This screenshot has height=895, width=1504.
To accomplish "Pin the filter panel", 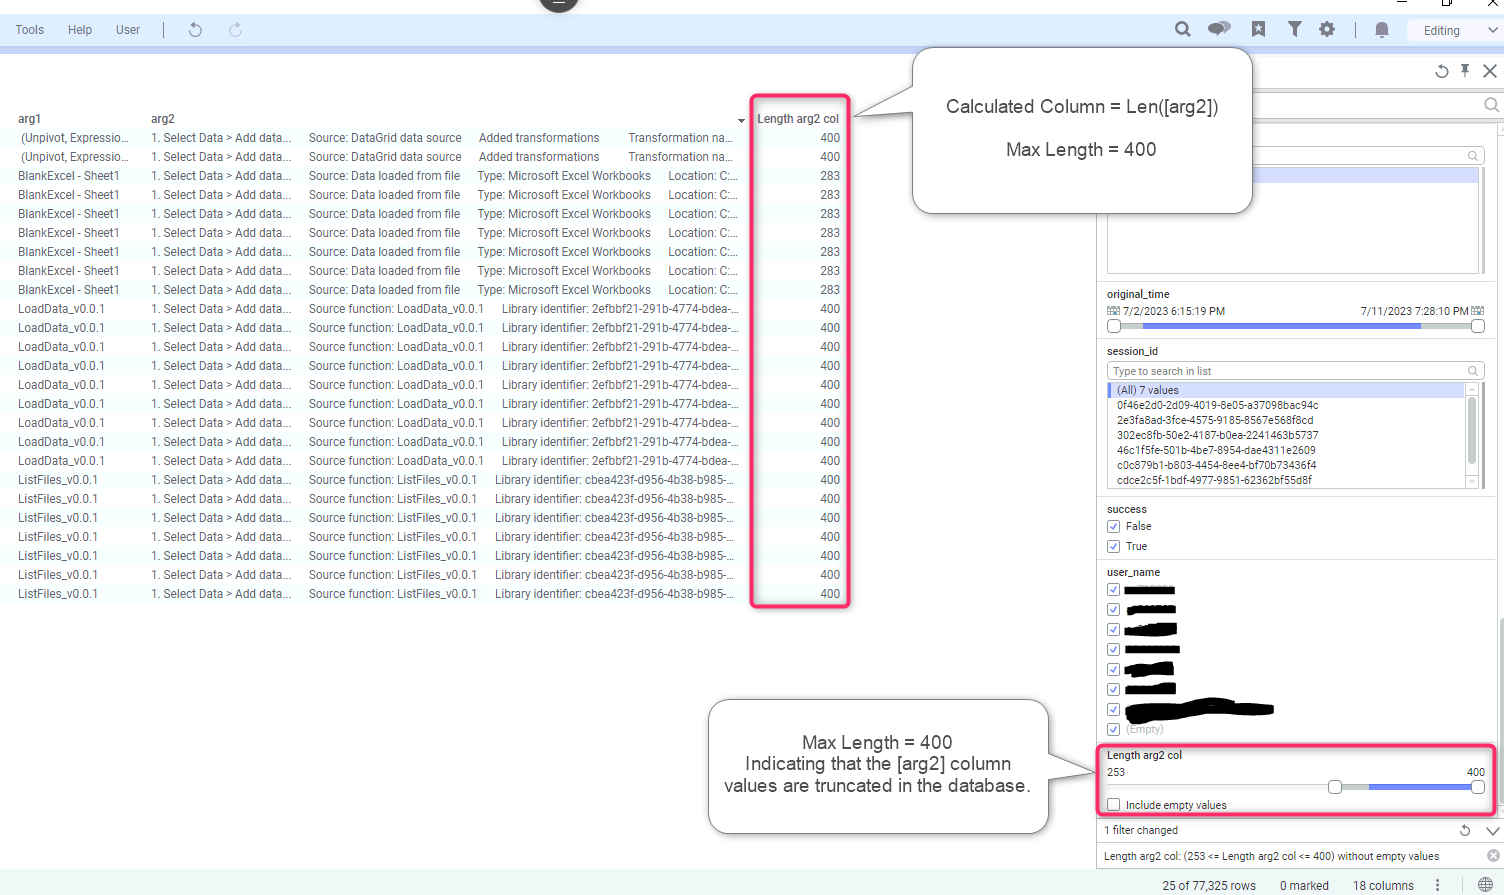I will (x=1465, y=70).
